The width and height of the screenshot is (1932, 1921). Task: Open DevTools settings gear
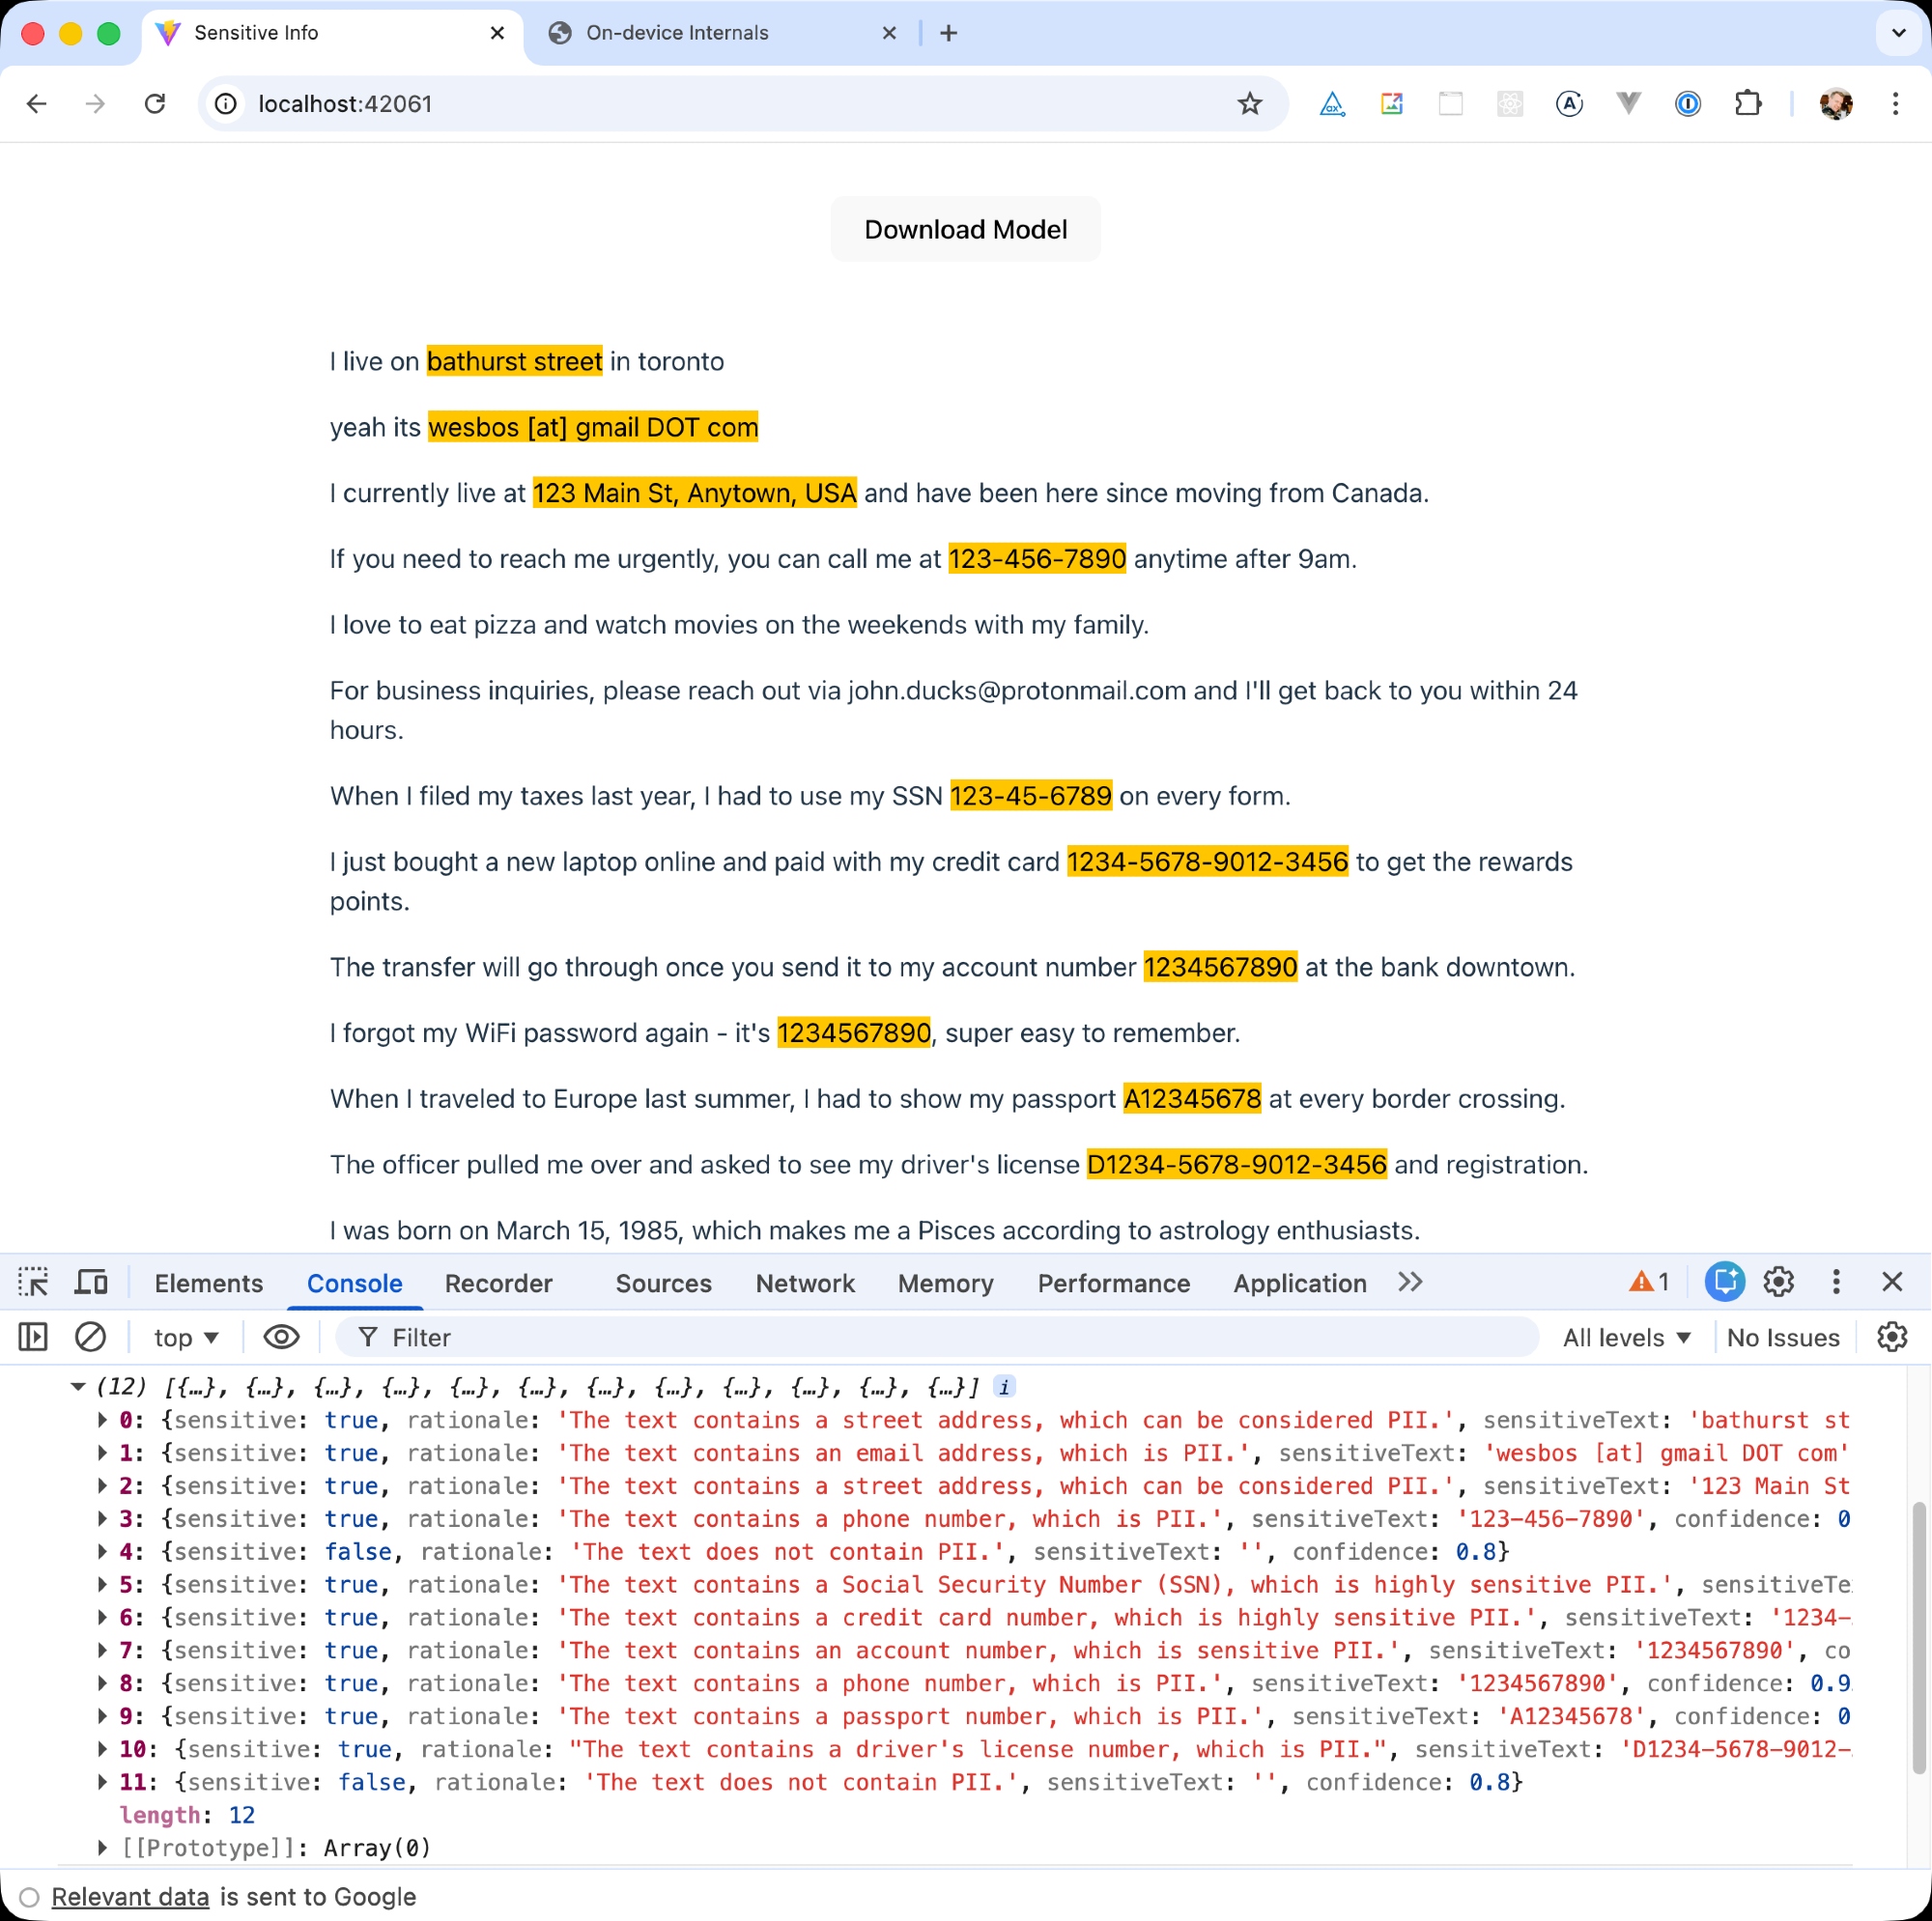[1778, 1282]
